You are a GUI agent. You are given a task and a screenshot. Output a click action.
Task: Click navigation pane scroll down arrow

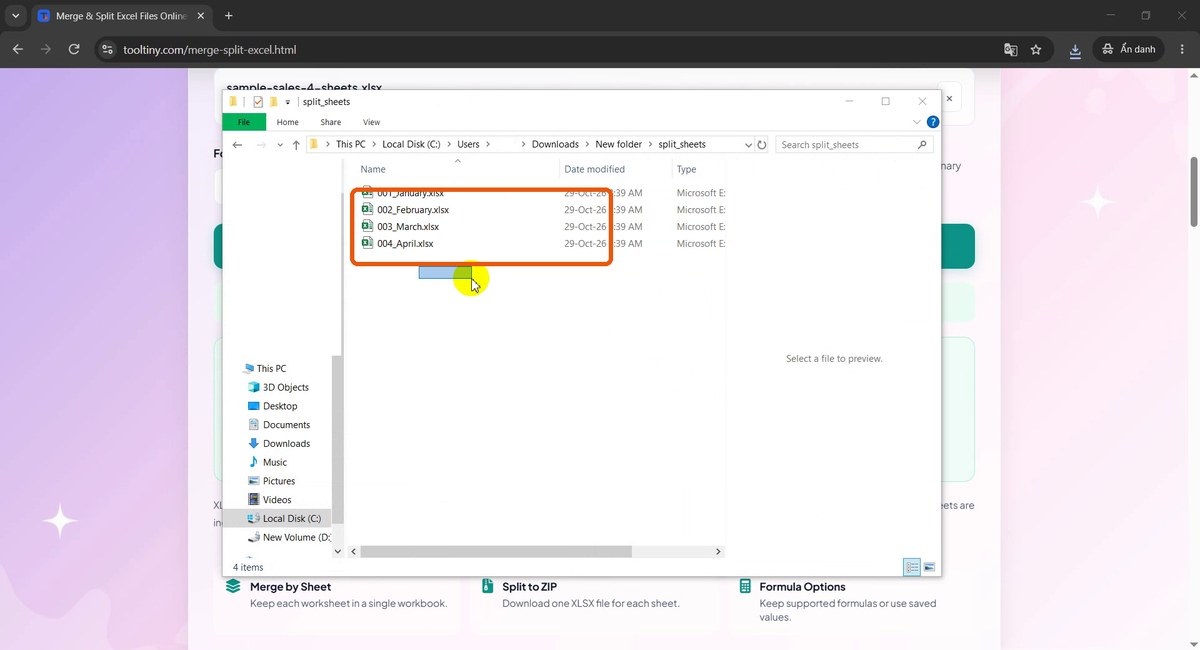pos(337,551)
